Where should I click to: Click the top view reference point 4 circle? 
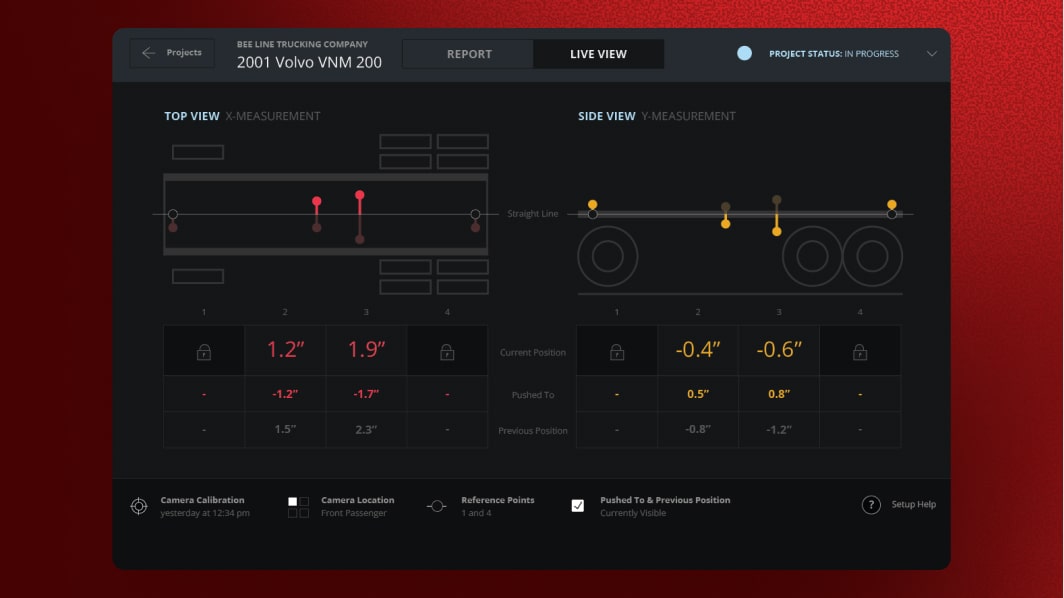(476, 214)
